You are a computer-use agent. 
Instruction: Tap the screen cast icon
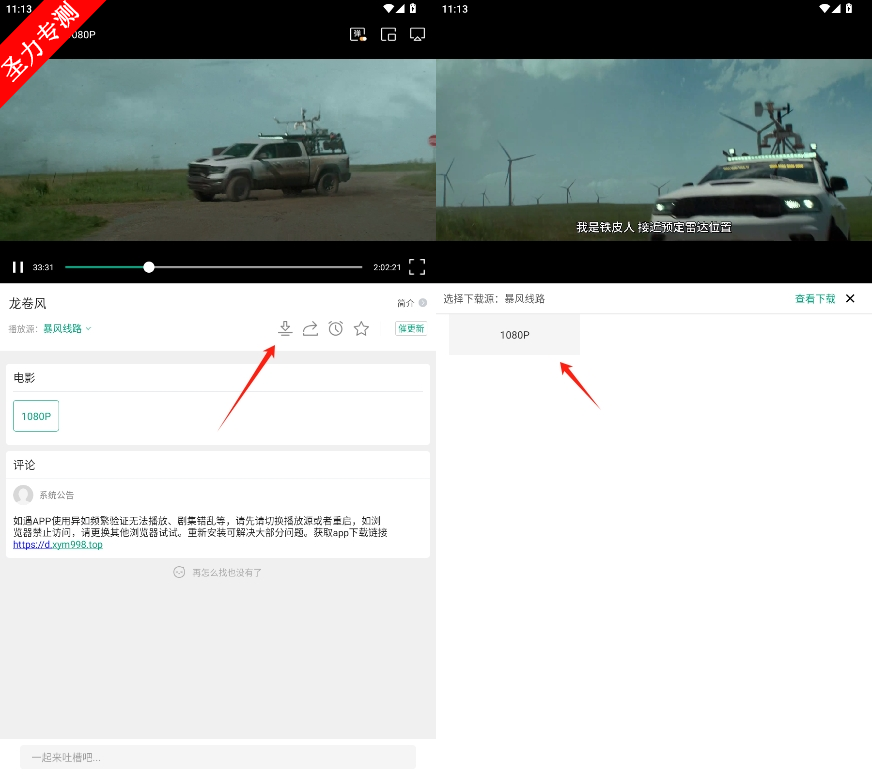tap(417, 34)
